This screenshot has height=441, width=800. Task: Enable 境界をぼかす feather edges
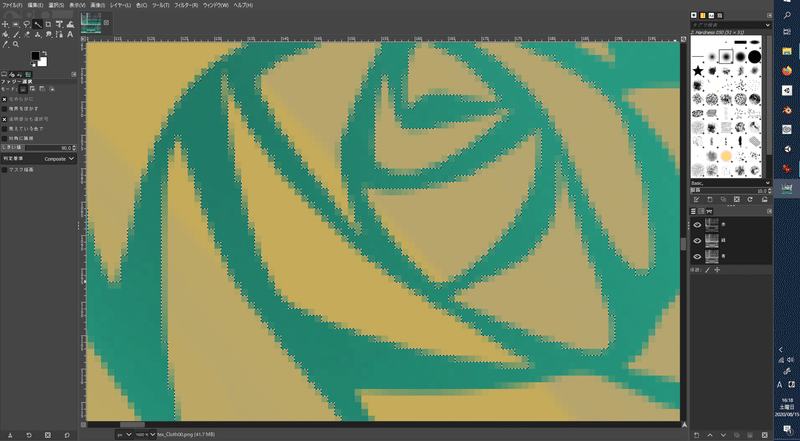pos(5,109)
